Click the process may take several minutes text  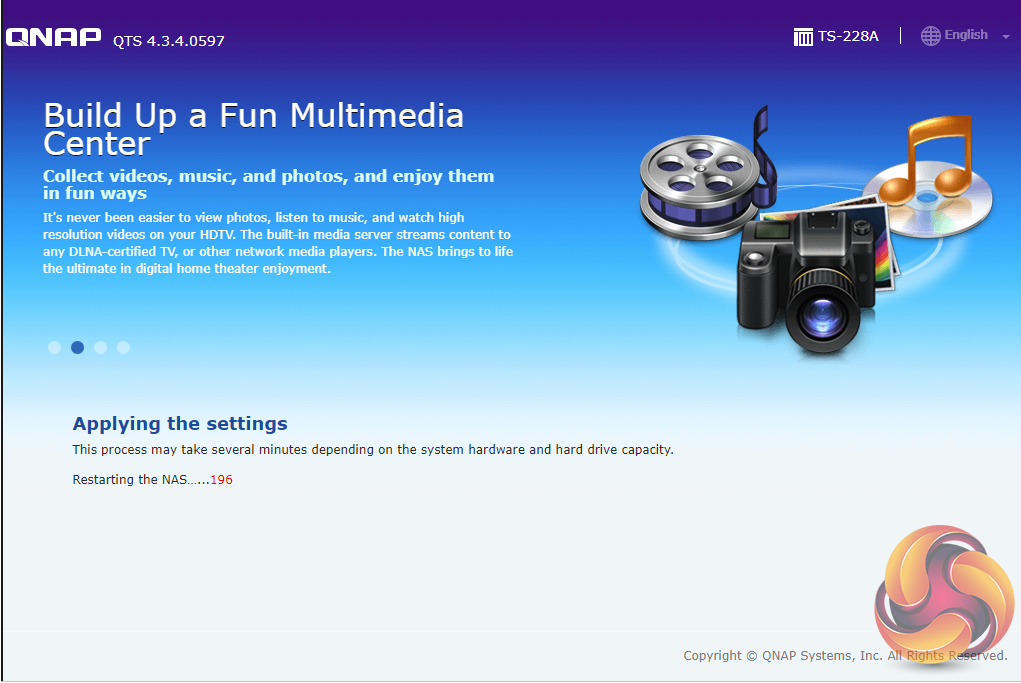click(372, 450)
